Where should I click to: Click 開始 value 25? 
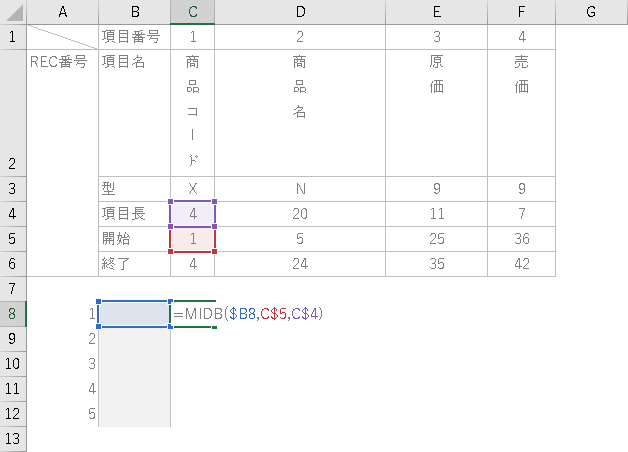pyautogui.click(x=437, y=239)
